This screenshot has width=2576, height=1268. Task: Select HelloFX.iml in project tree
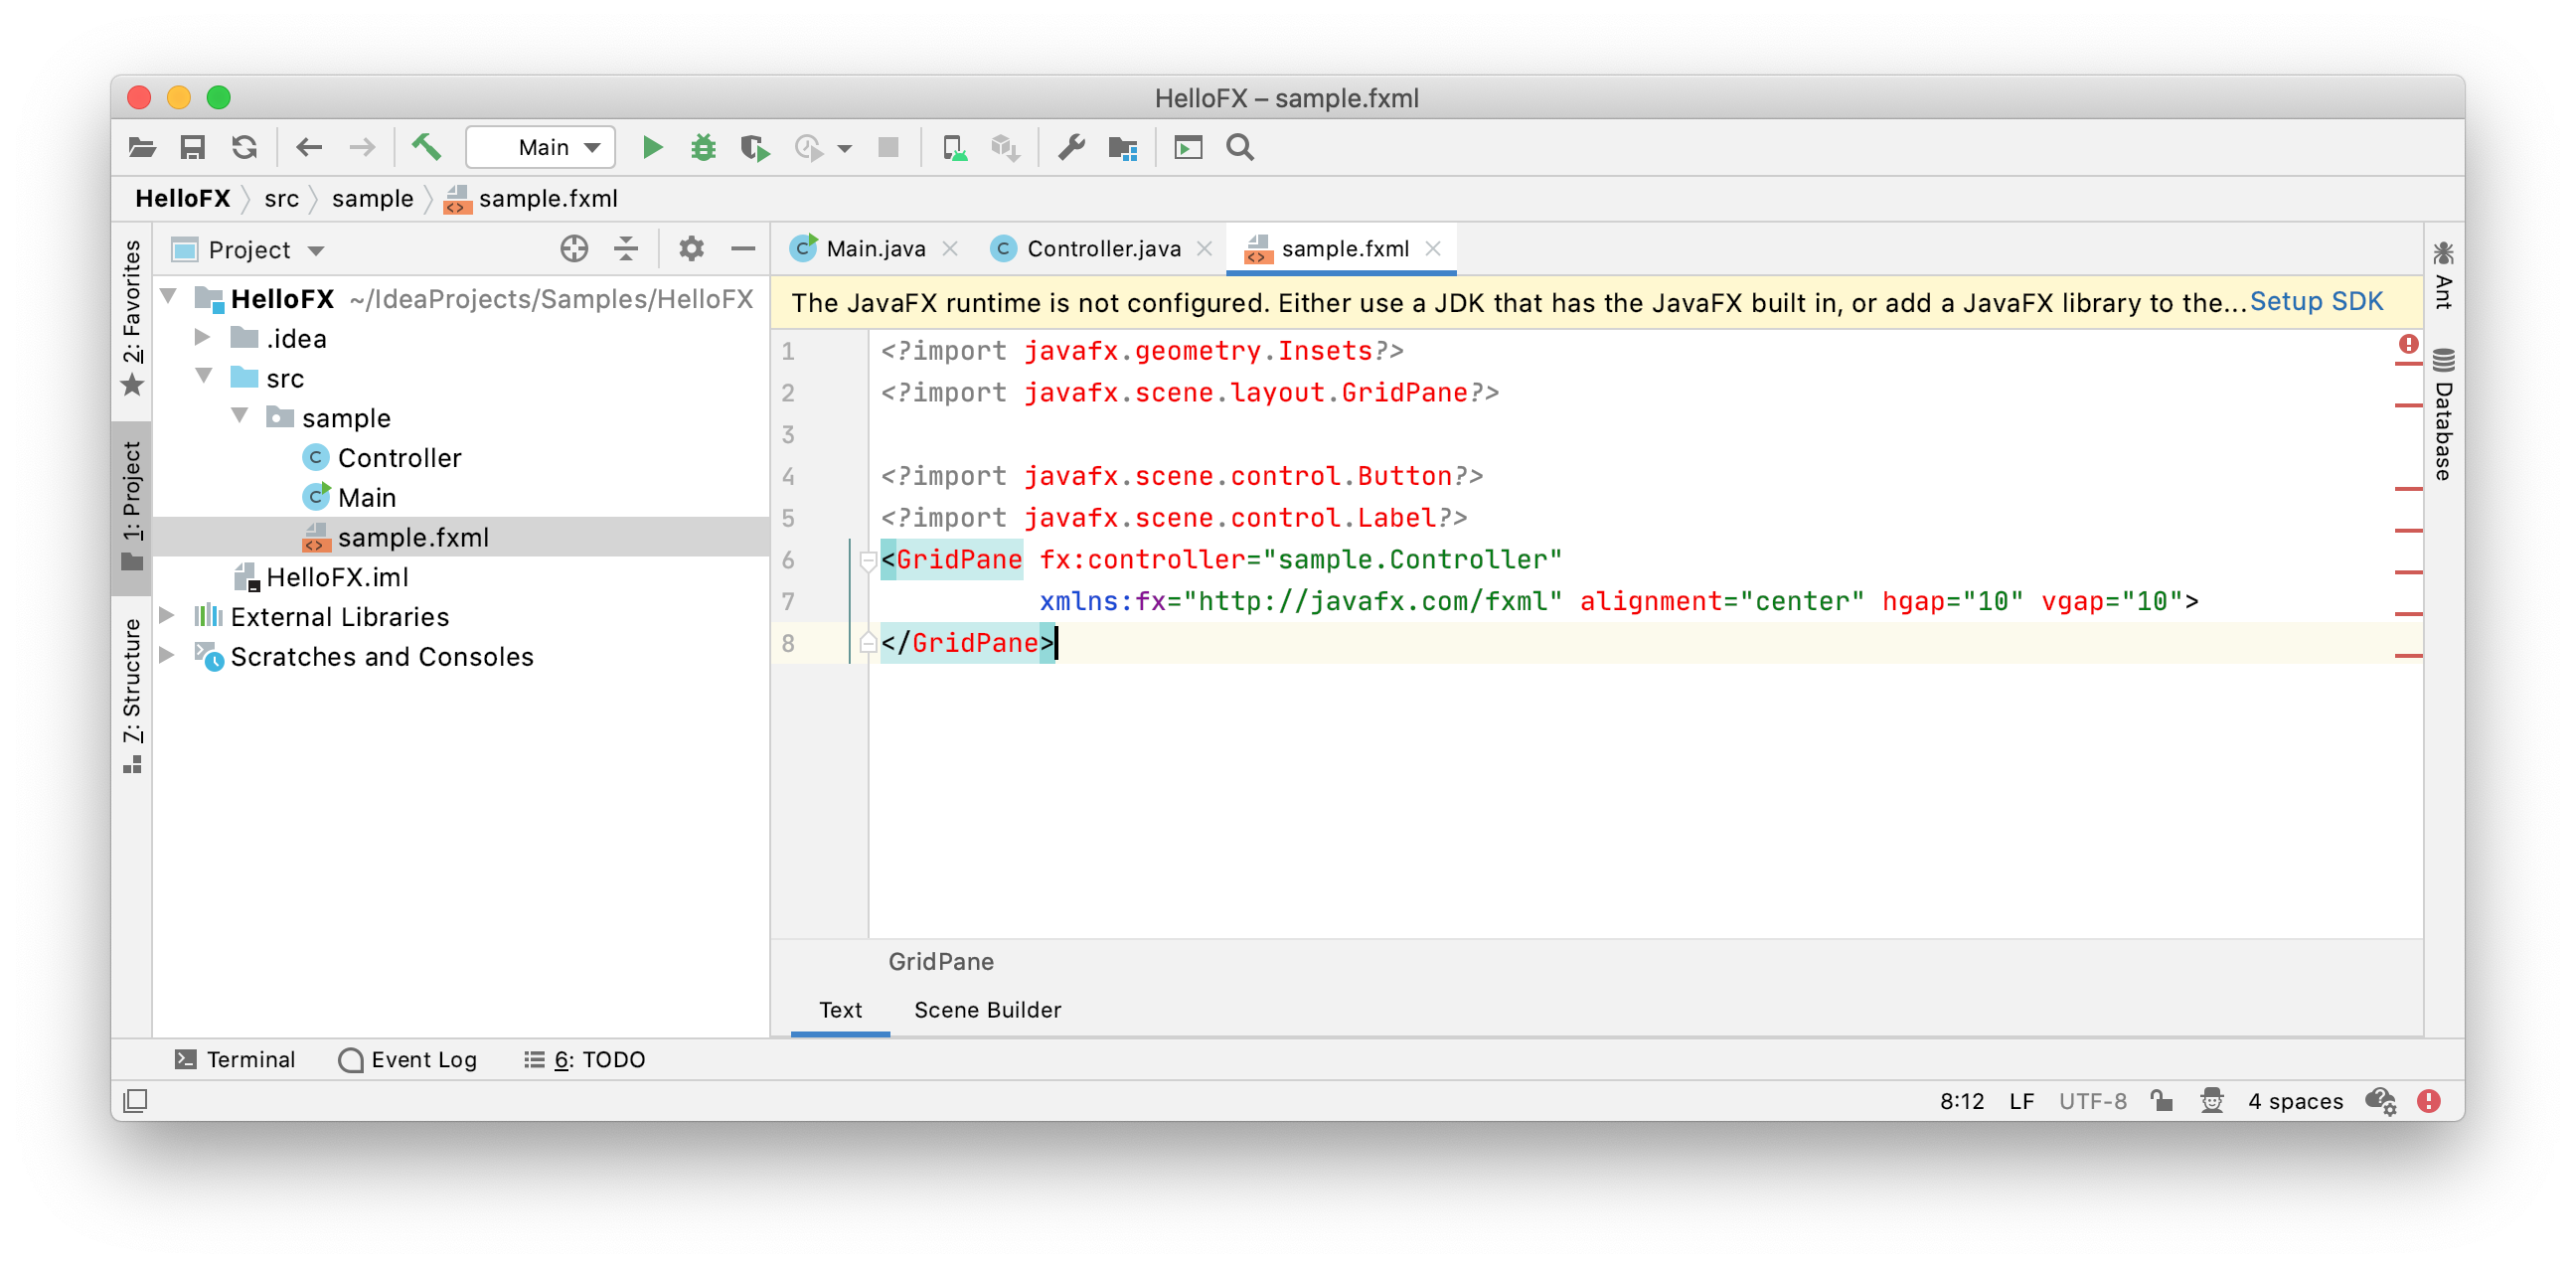(x=337, y=577)
